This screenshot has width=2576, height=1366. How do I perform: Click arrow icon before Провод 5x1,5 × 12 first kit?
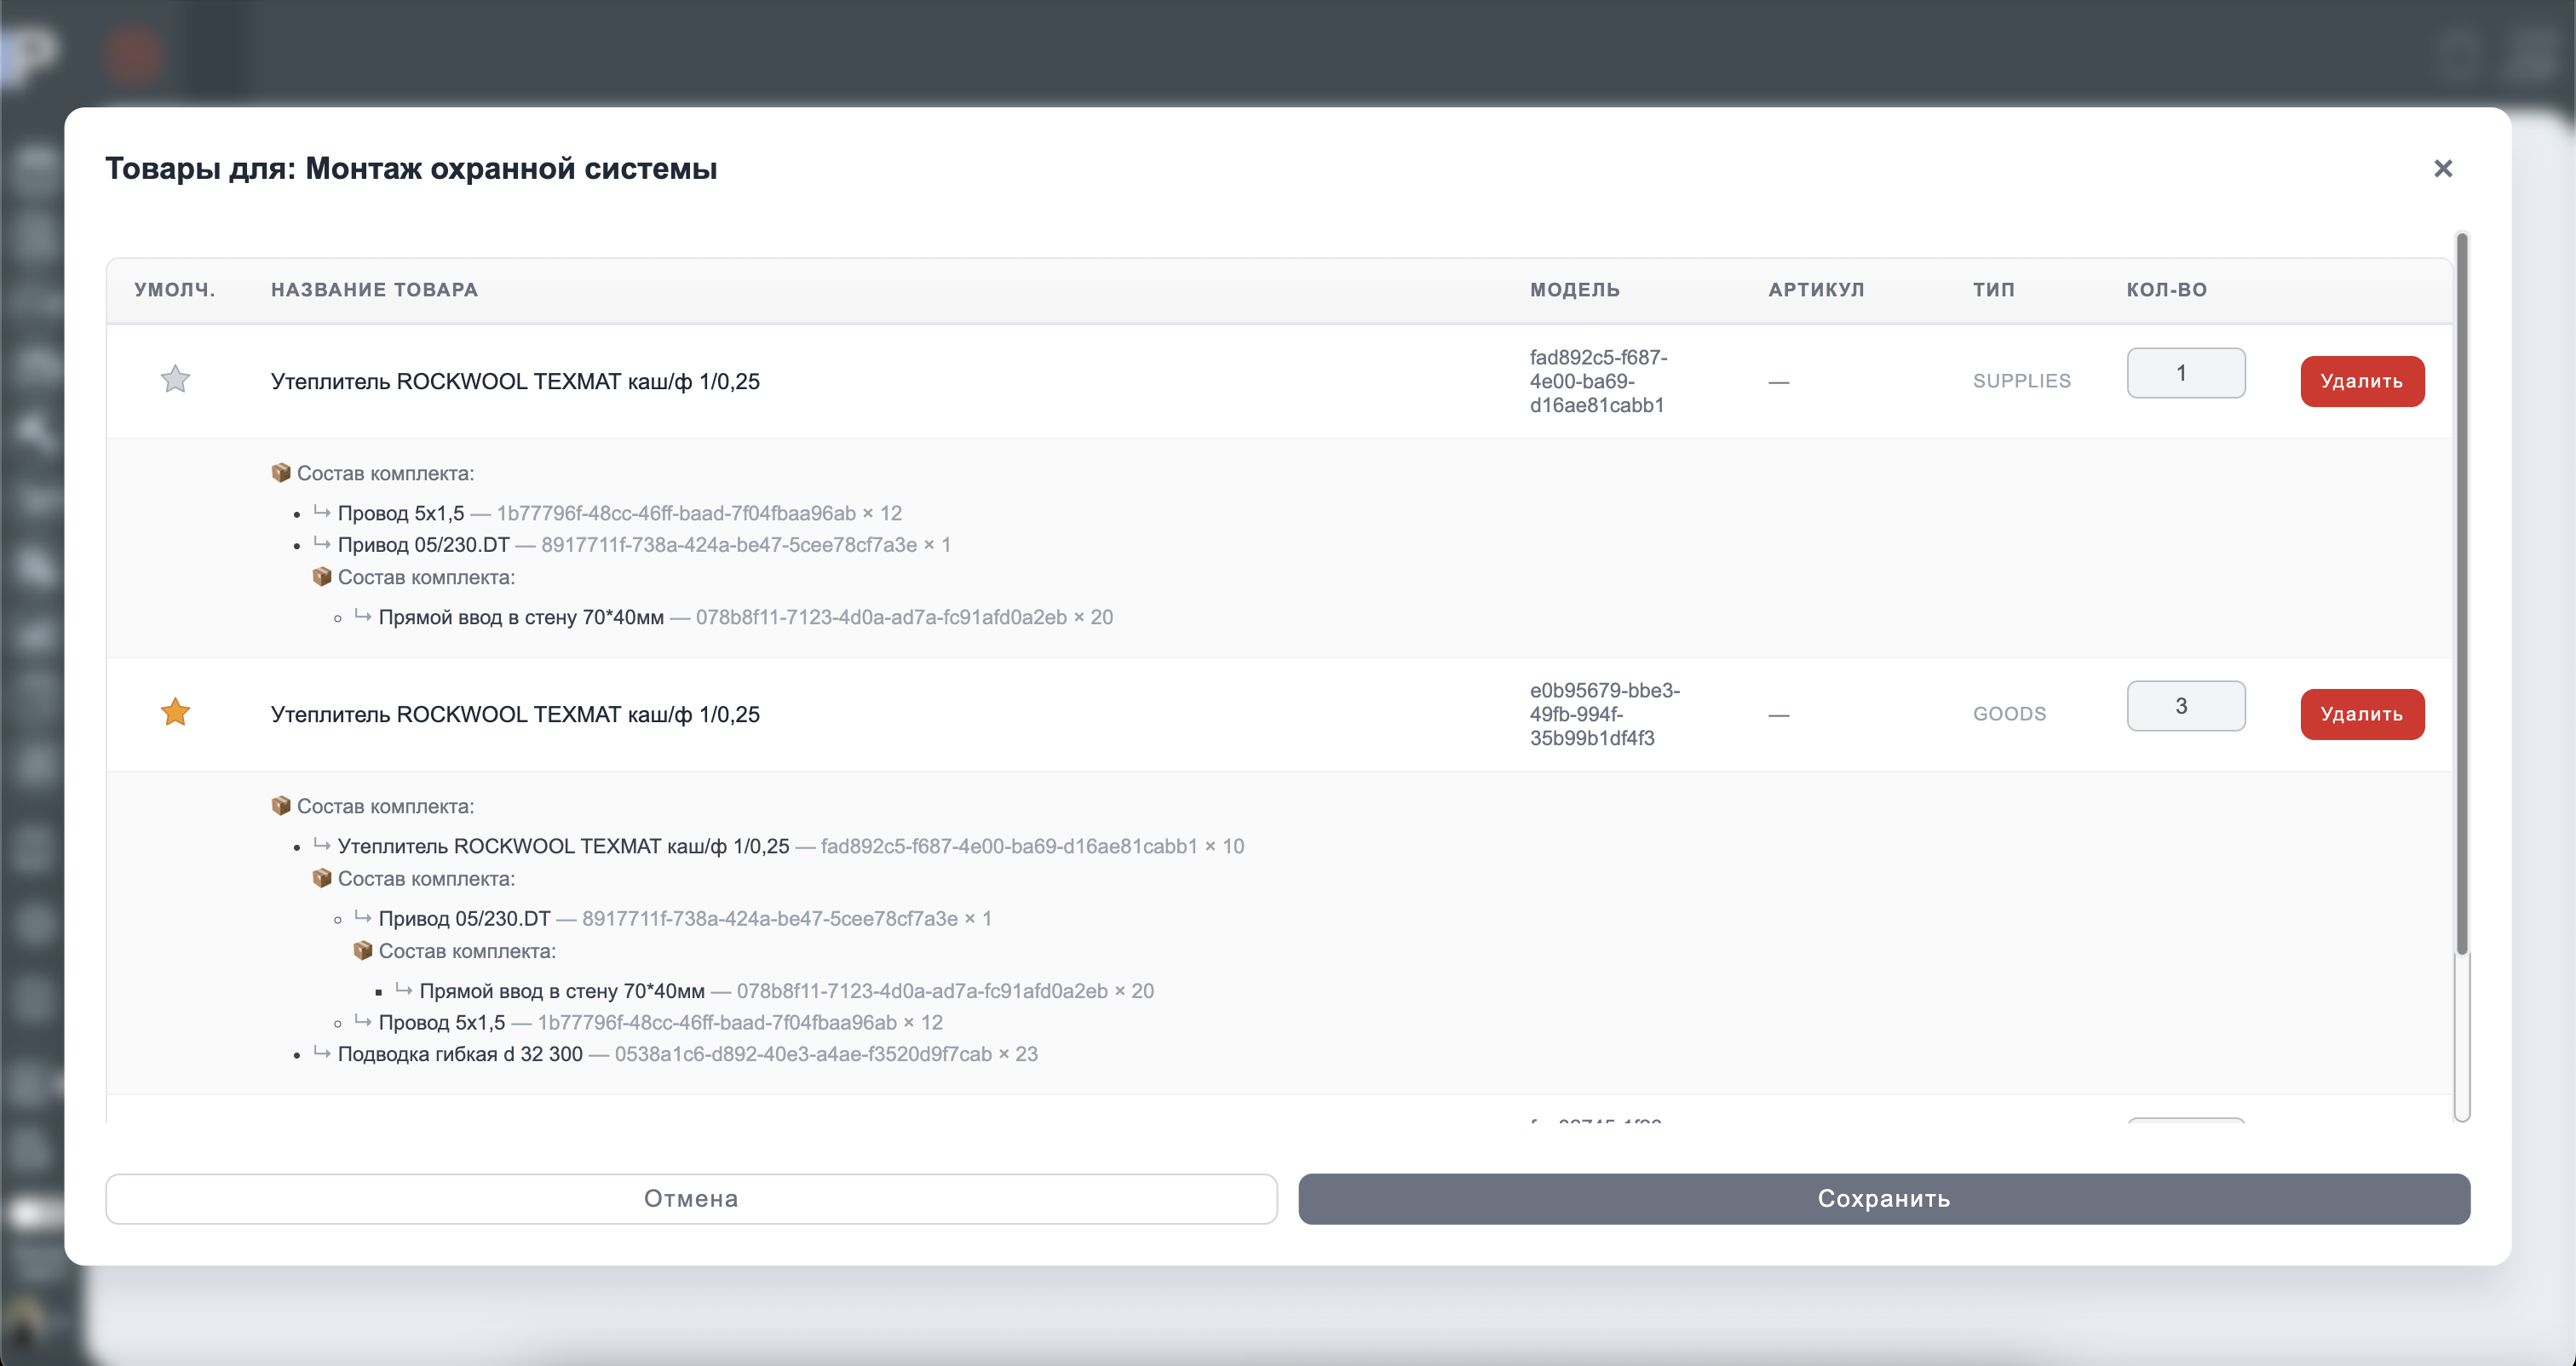click(322, 512)
